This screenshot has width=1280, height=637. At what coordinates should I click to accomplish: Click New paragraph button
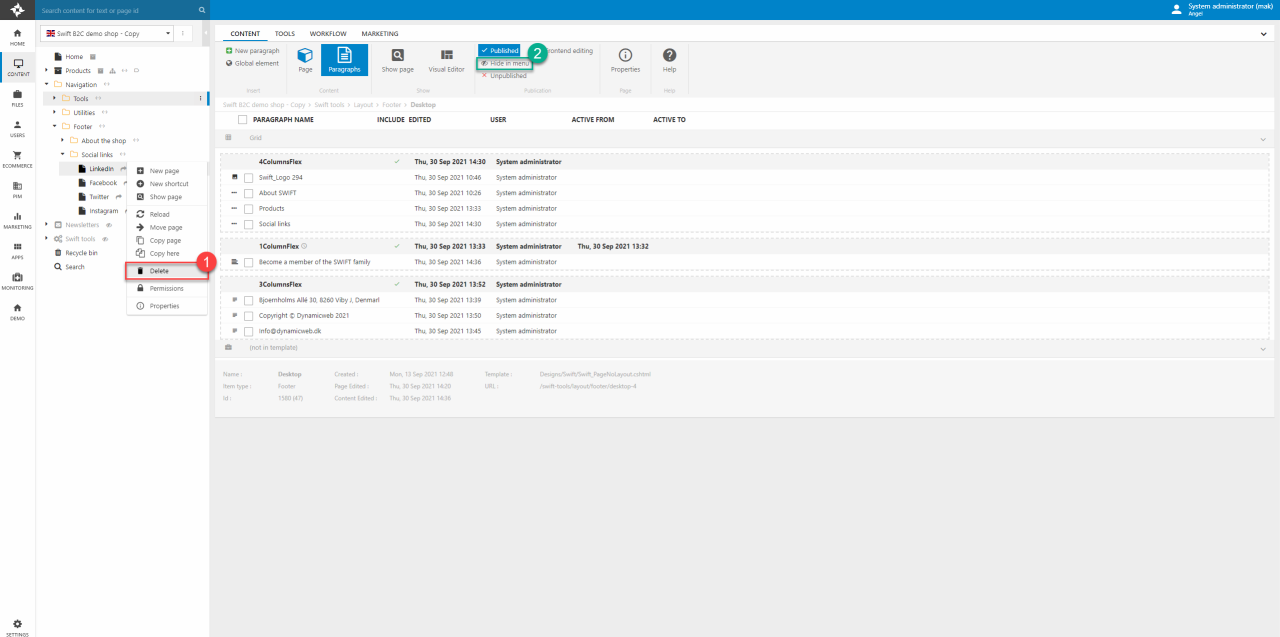[x=253, y=51]
